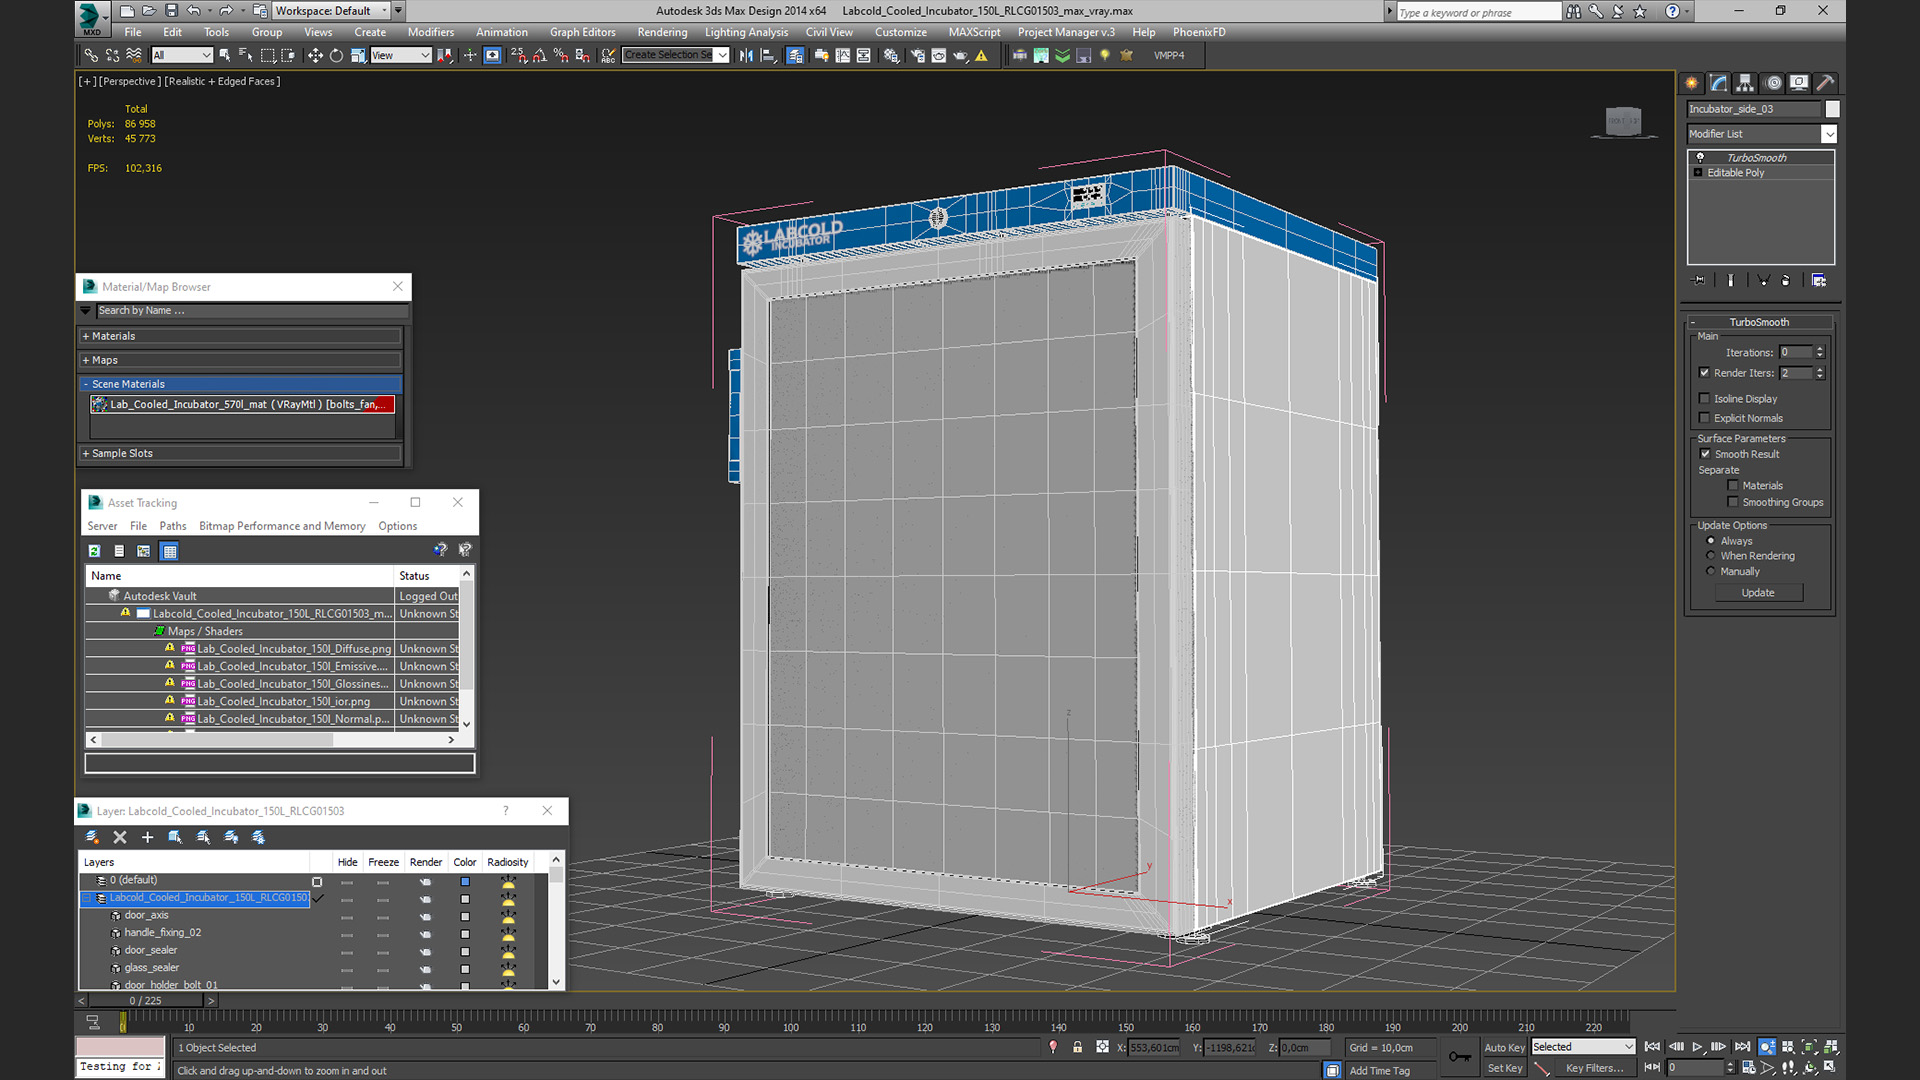This screenshot has width=1920, height=1080.
Task: Select Manually update radio button
Action: 1710,572
